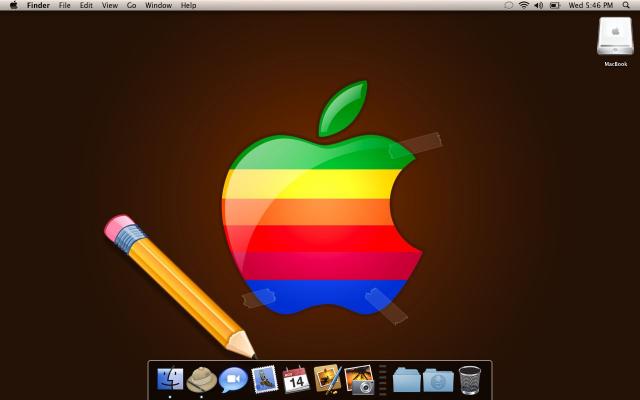640x400 pixels.
Task: Open the Edit menu
Action: click(86, 5)
